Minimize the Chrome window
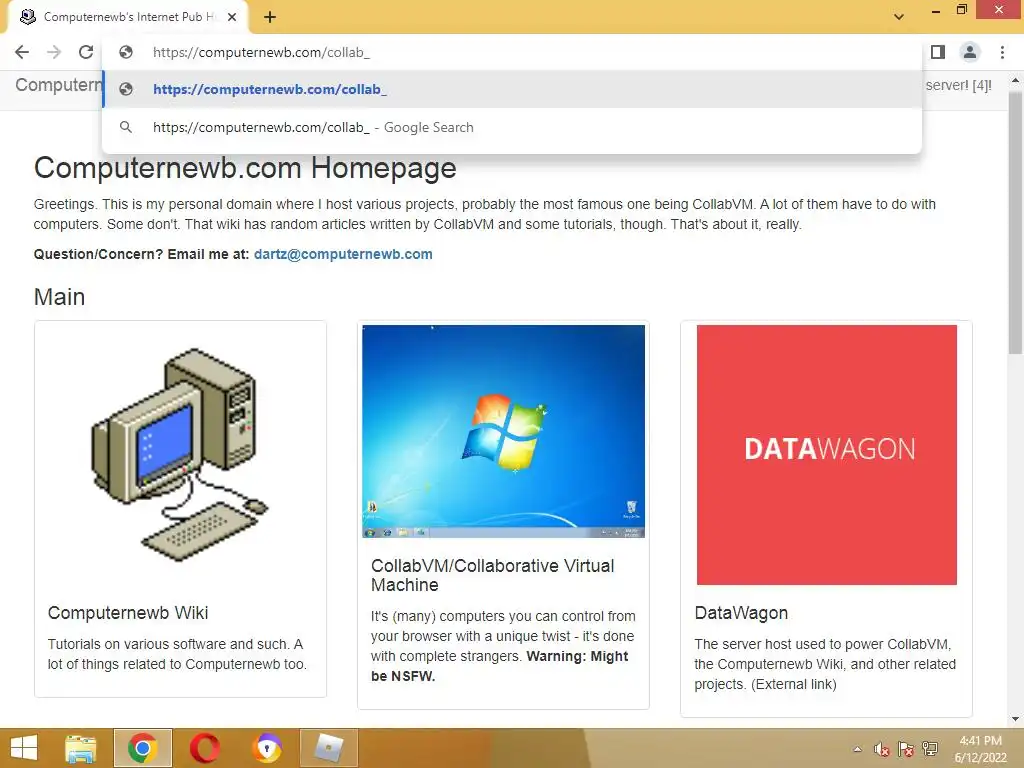 pos(936,10)
